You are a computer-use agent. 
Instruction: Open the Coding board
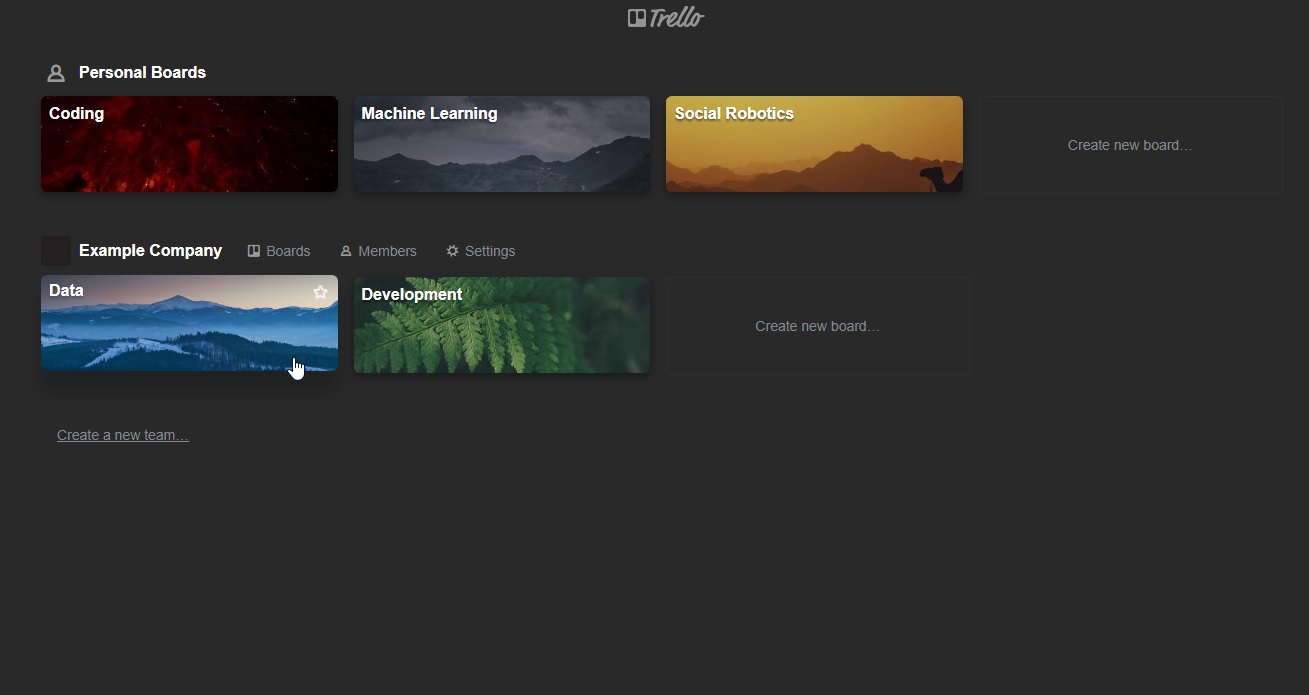(189, 144)
